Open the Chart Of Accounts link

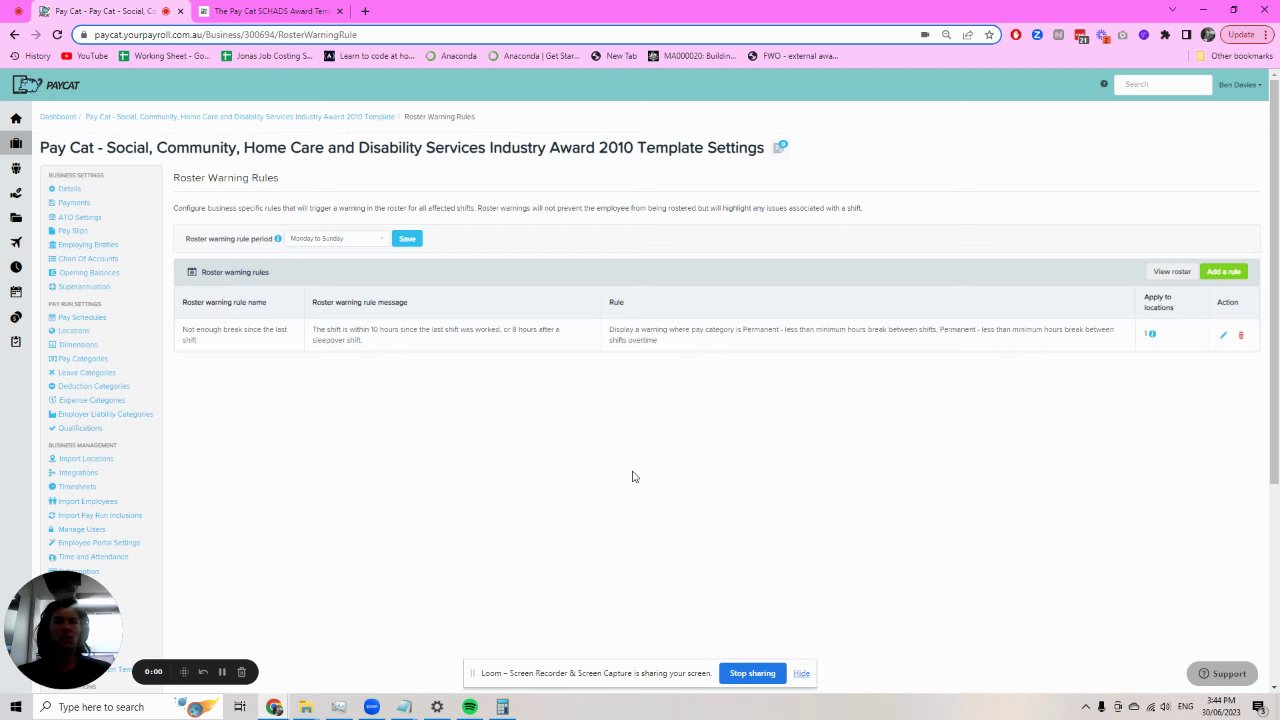pos(88,259)
